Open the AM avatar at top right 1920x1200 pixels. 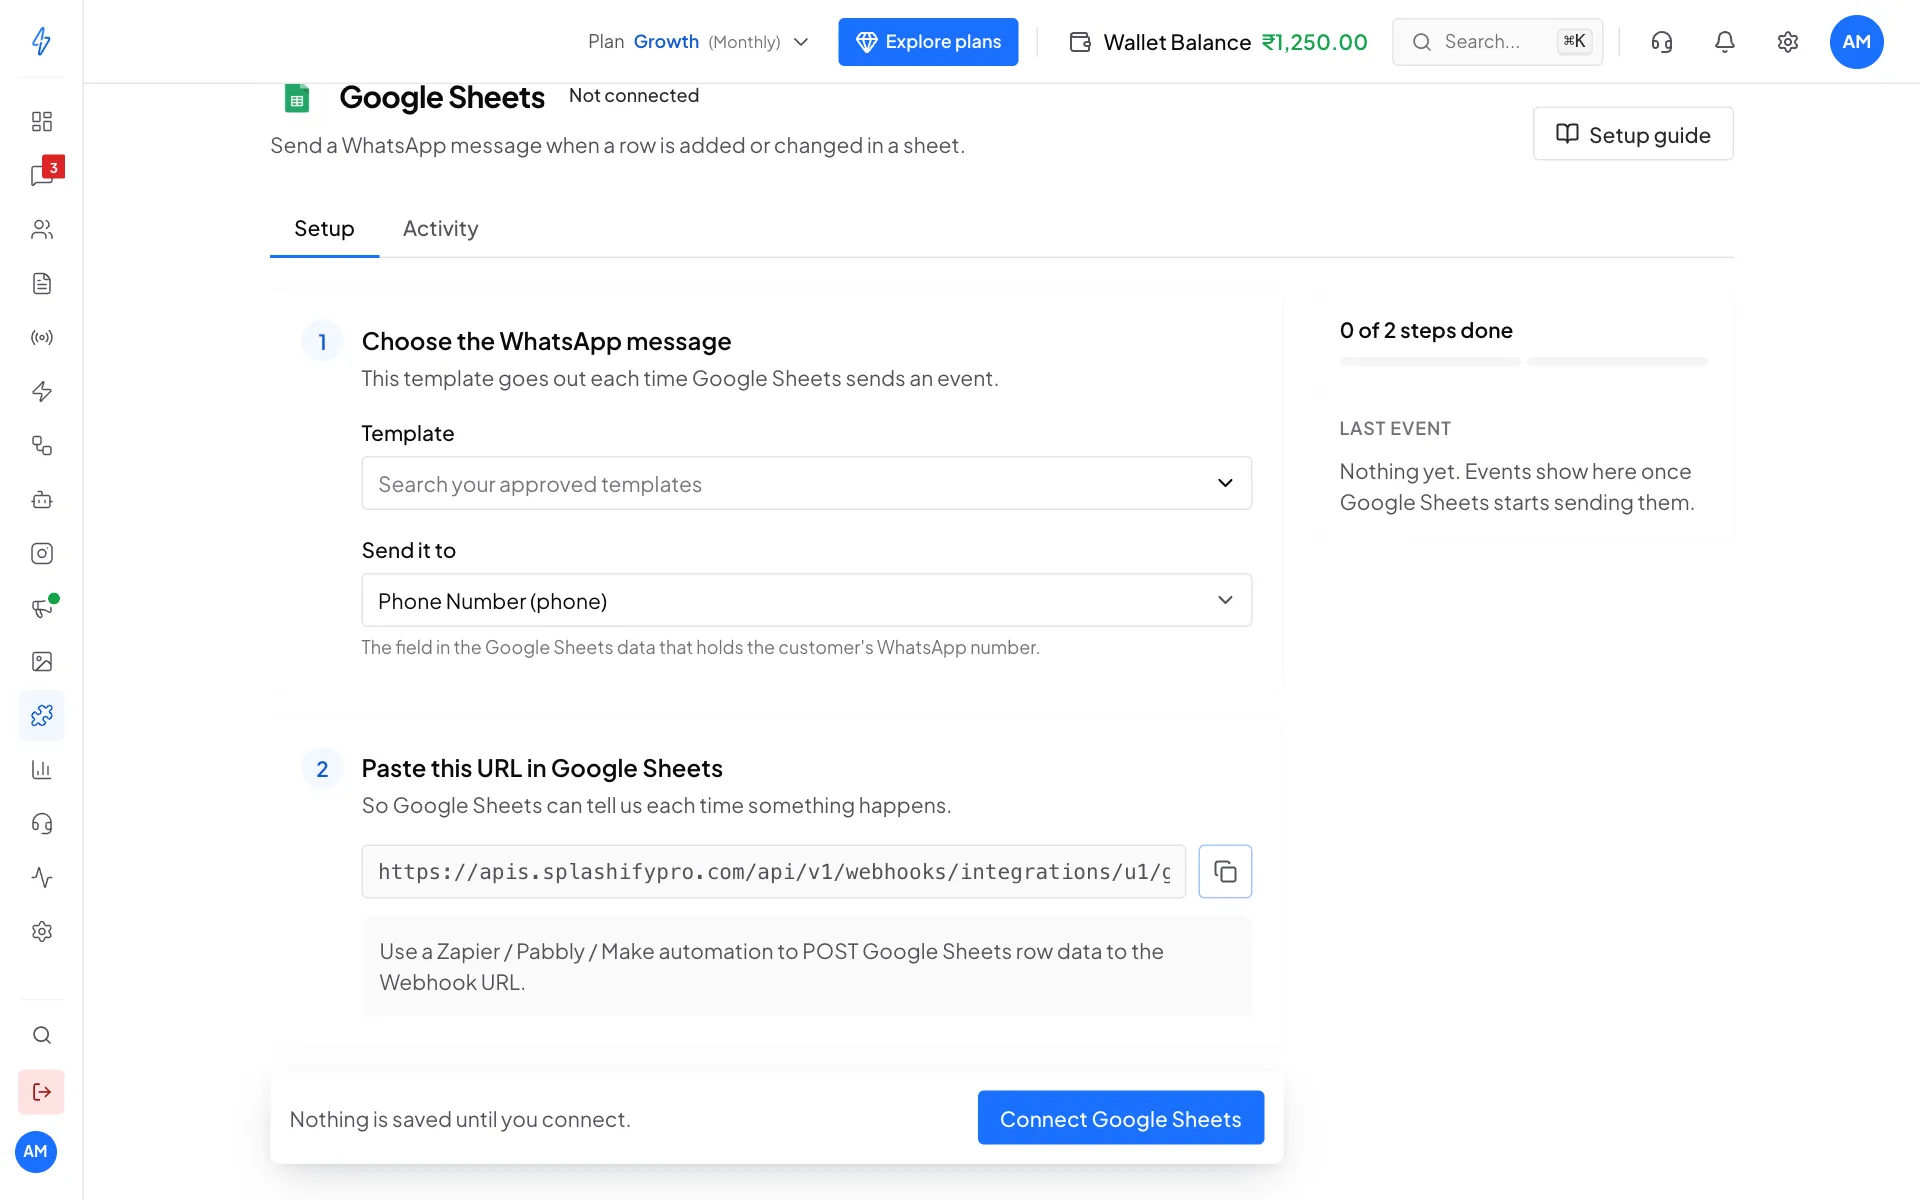pos(1856,42)
